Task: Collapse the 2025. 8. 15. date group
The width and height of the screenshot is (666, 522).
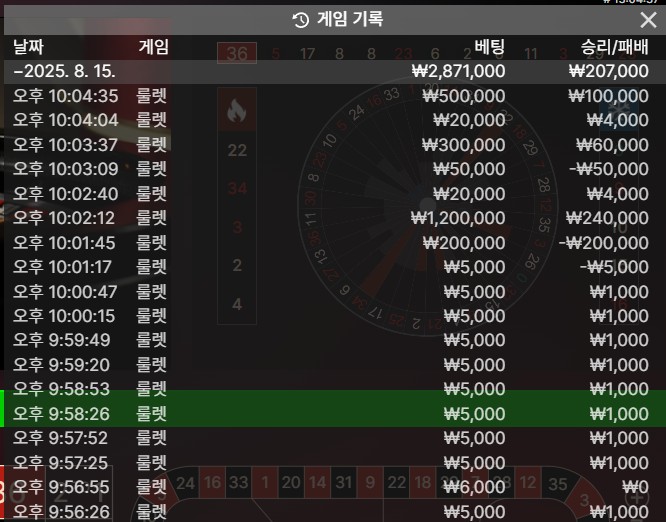Action: (x=333, y=71)
